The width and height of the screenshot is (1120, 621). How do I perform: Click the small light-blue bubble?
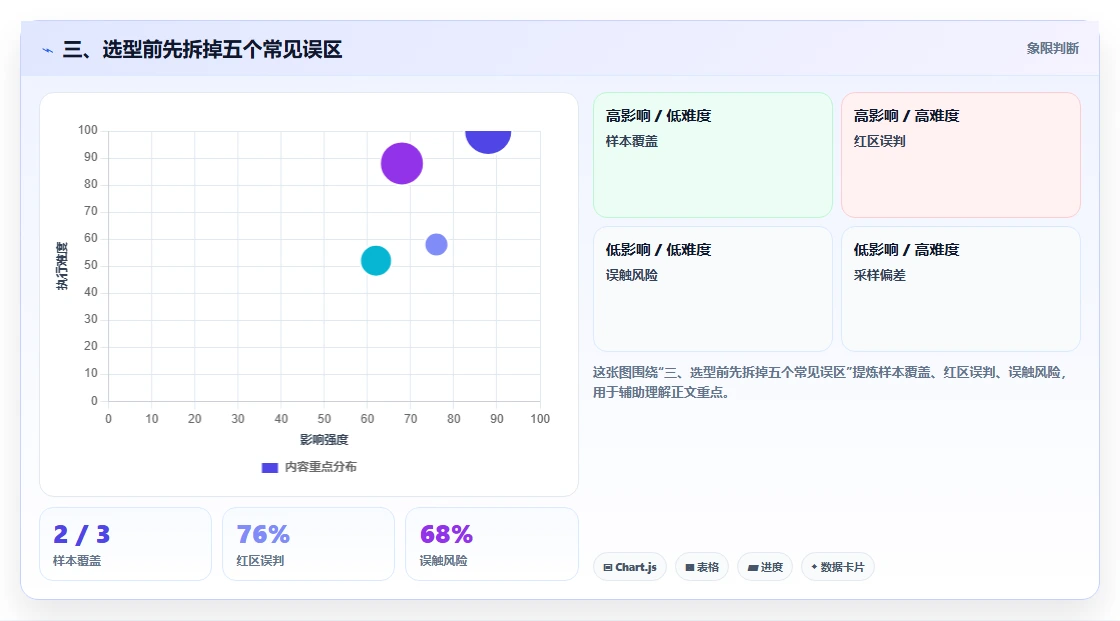pyautogui.click(x=436, y=244)
